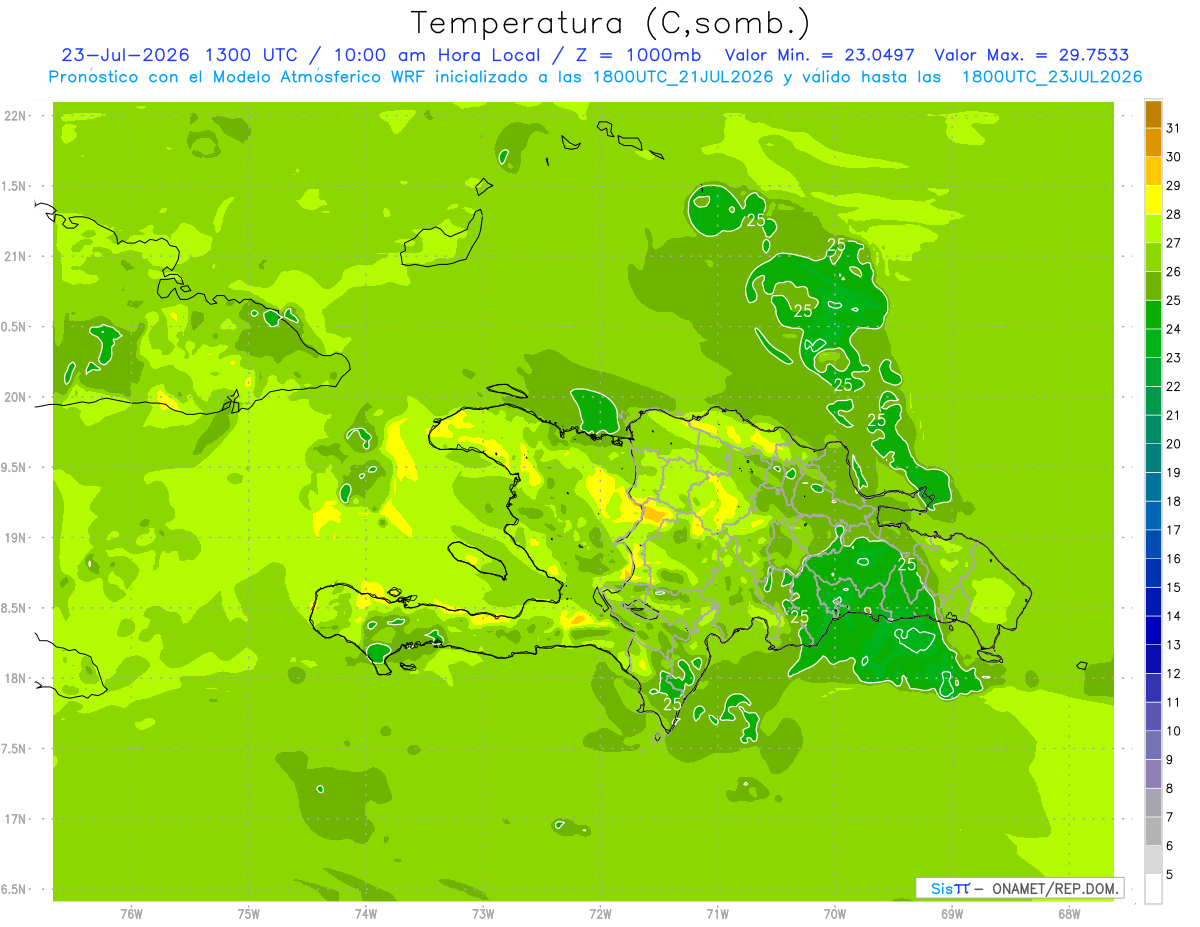Click the '1800UTC_23JUL2026' valid-until time
The image size is (1200, 927).
pyautogui.click(x=1052, y=77)
